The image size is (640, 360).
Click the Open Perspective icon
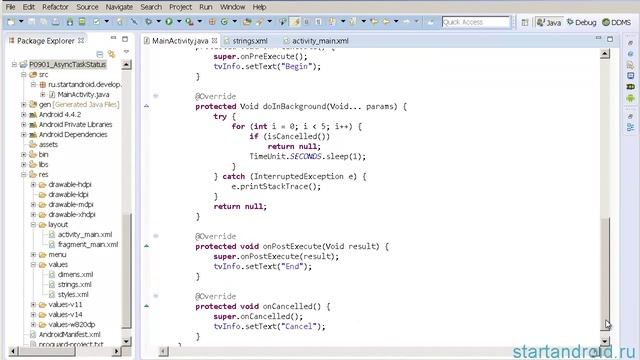525,22
